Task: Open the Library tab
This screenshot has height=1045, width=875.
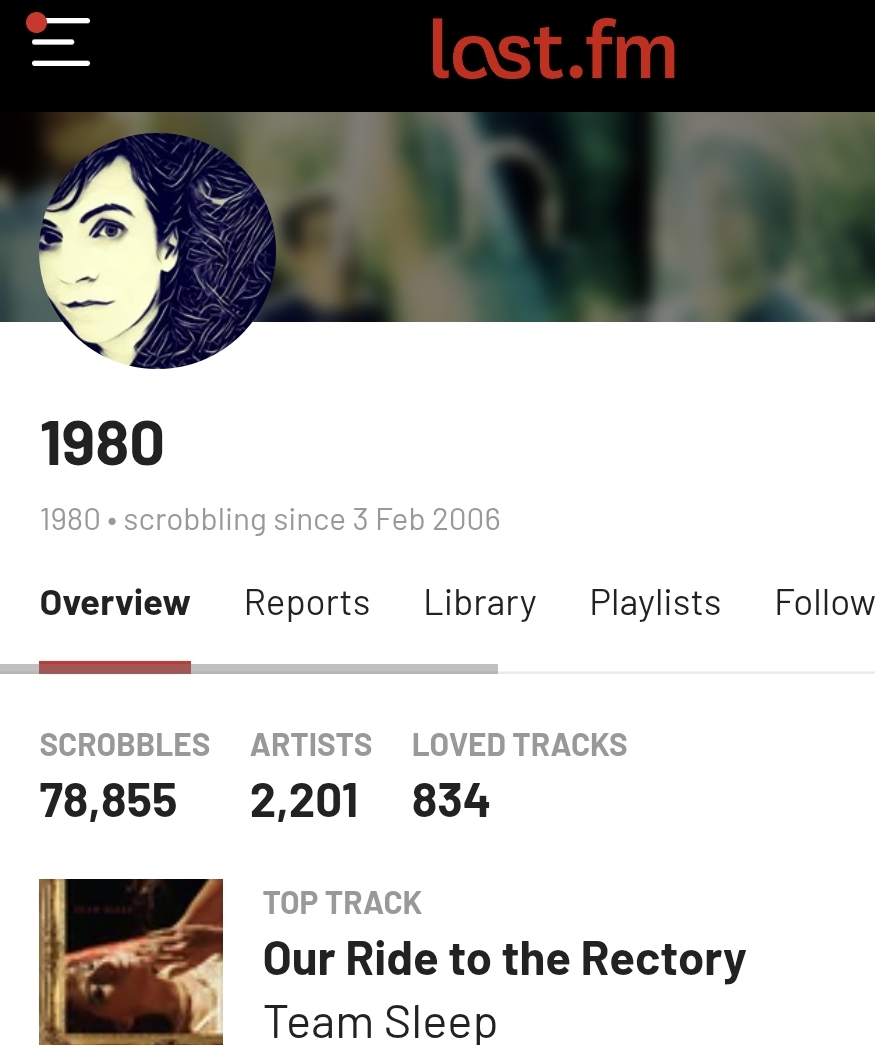Action: point(480,603)
